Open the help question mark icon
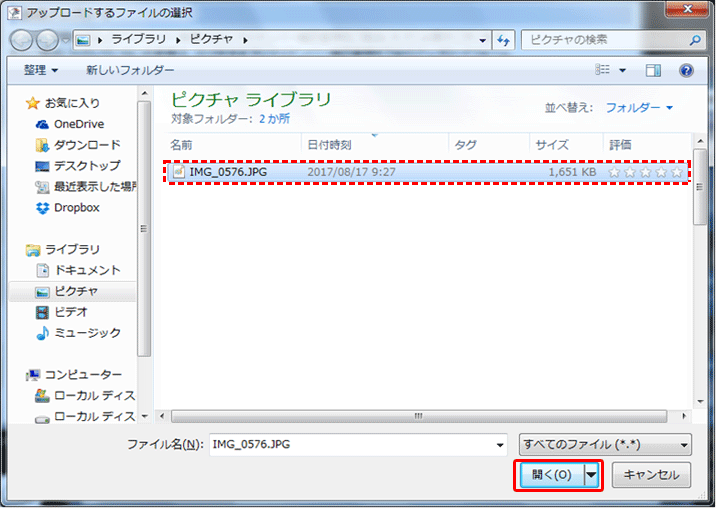The height and width of the screenshot is (508, 717). 686,70
